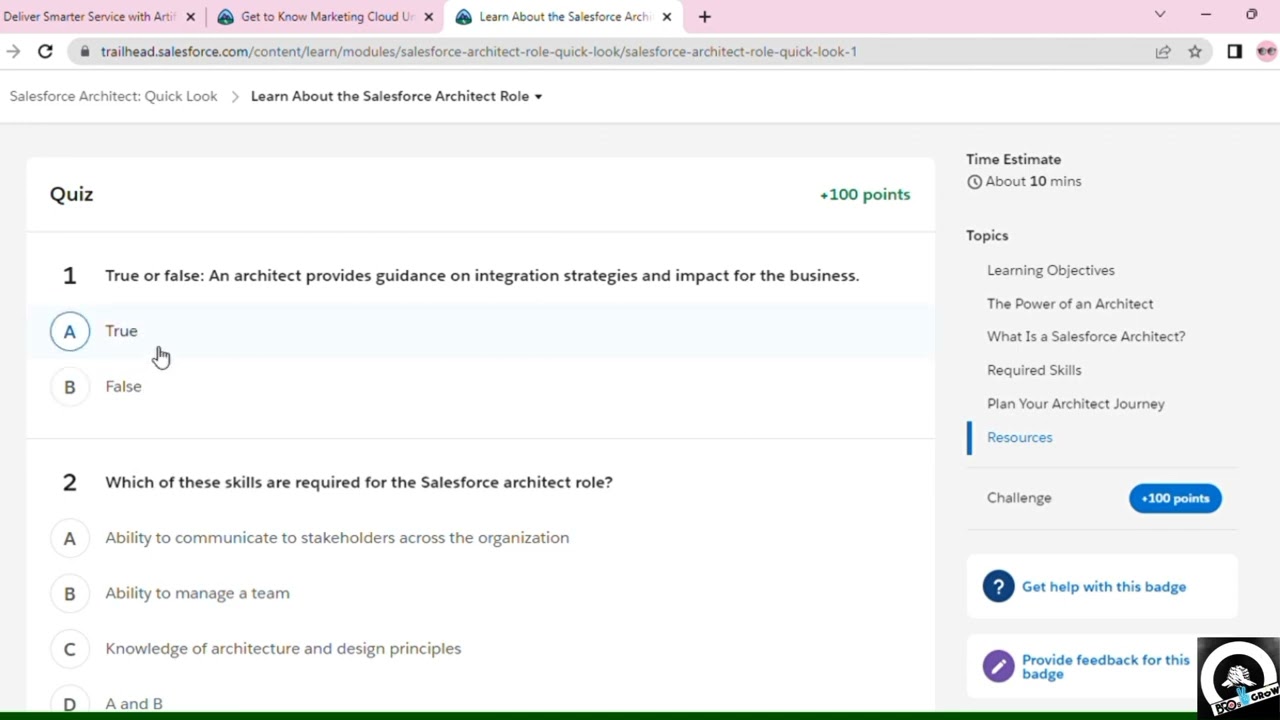1280x720 pixels.
Task: Open the Learn About the Salesforce Architect Role dropdown
Action: coord(396,96)
